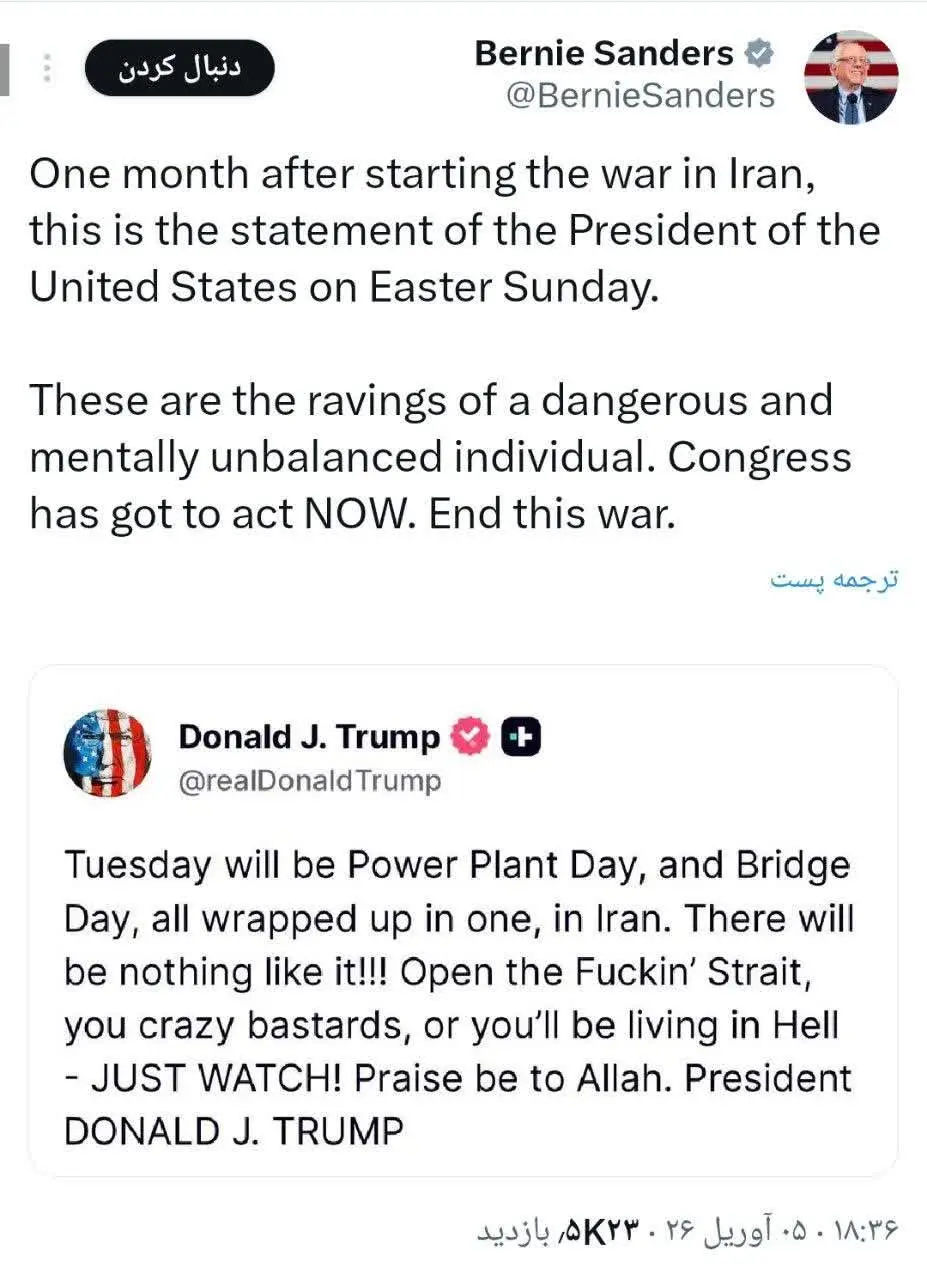The image size is (927, 1280).
Task: Open the Bernie Sanders display name
Action: coord(604,54)
